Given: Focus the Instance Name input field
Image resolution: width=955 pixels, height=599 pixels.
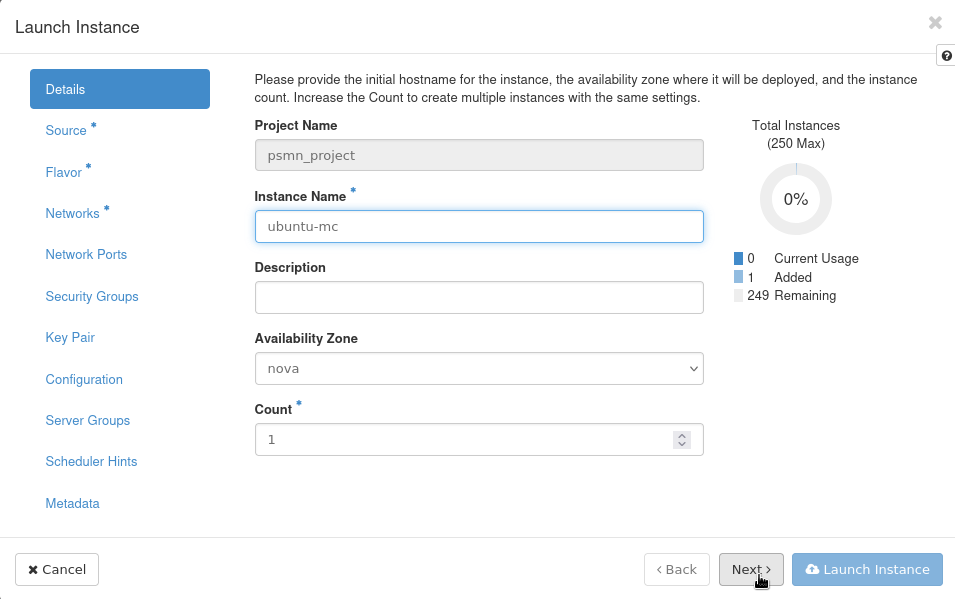Looking at the screenshot, I should (479, 226).
